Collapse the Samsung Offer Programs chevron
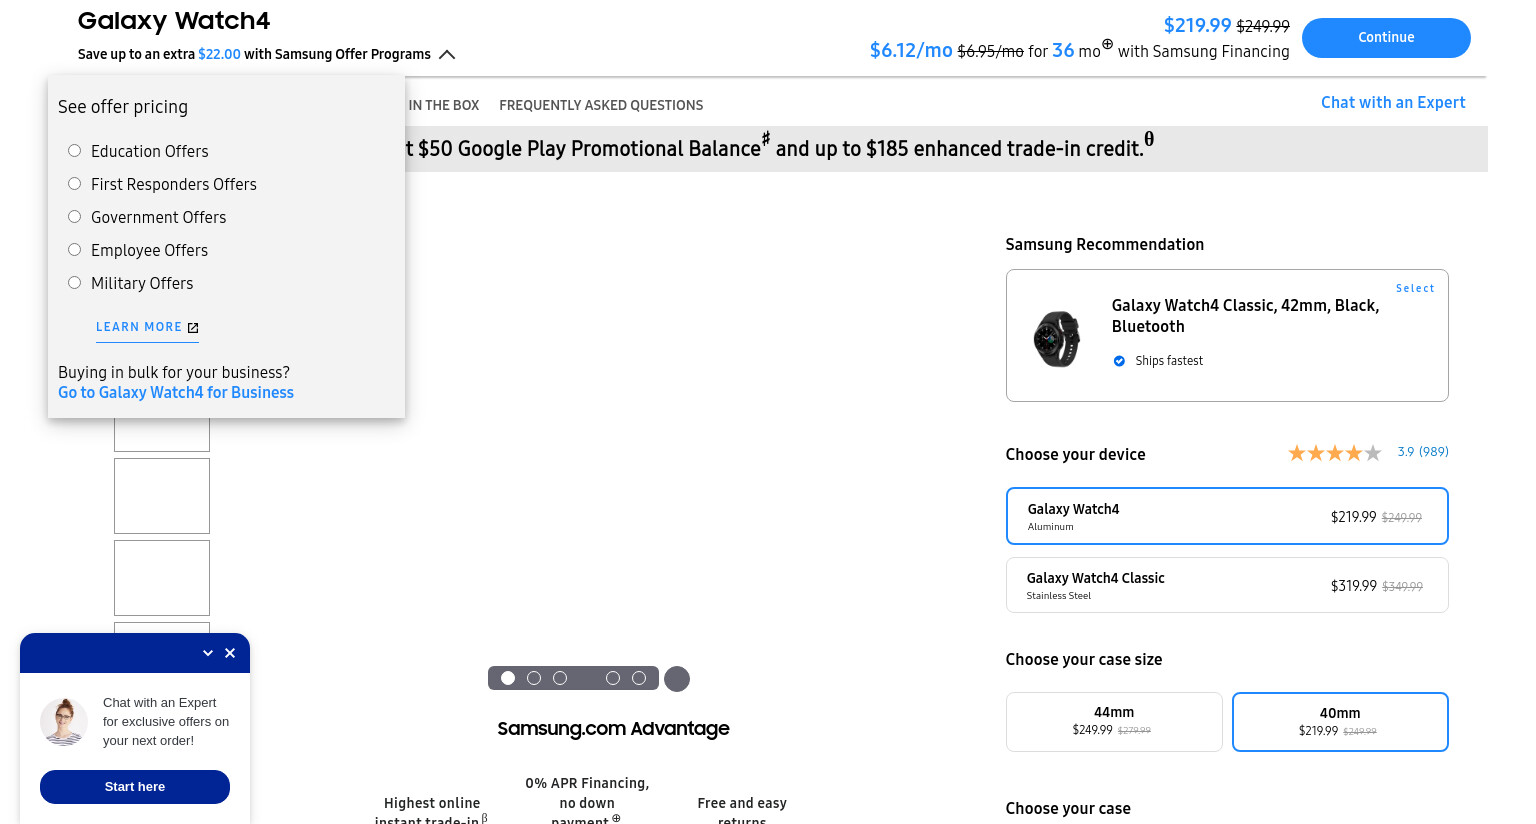 [447, 54]
